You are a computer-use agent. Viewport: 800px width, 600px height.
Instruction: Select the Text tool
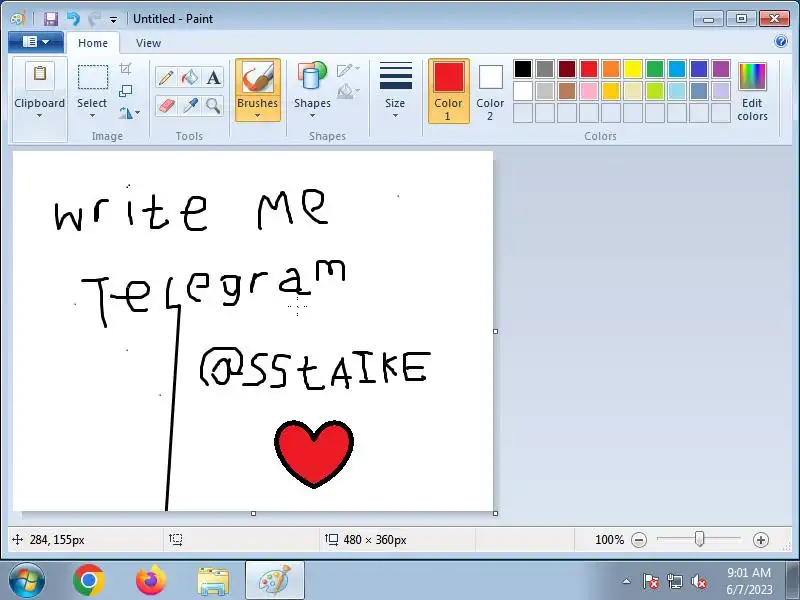click(x=213, y=78)
